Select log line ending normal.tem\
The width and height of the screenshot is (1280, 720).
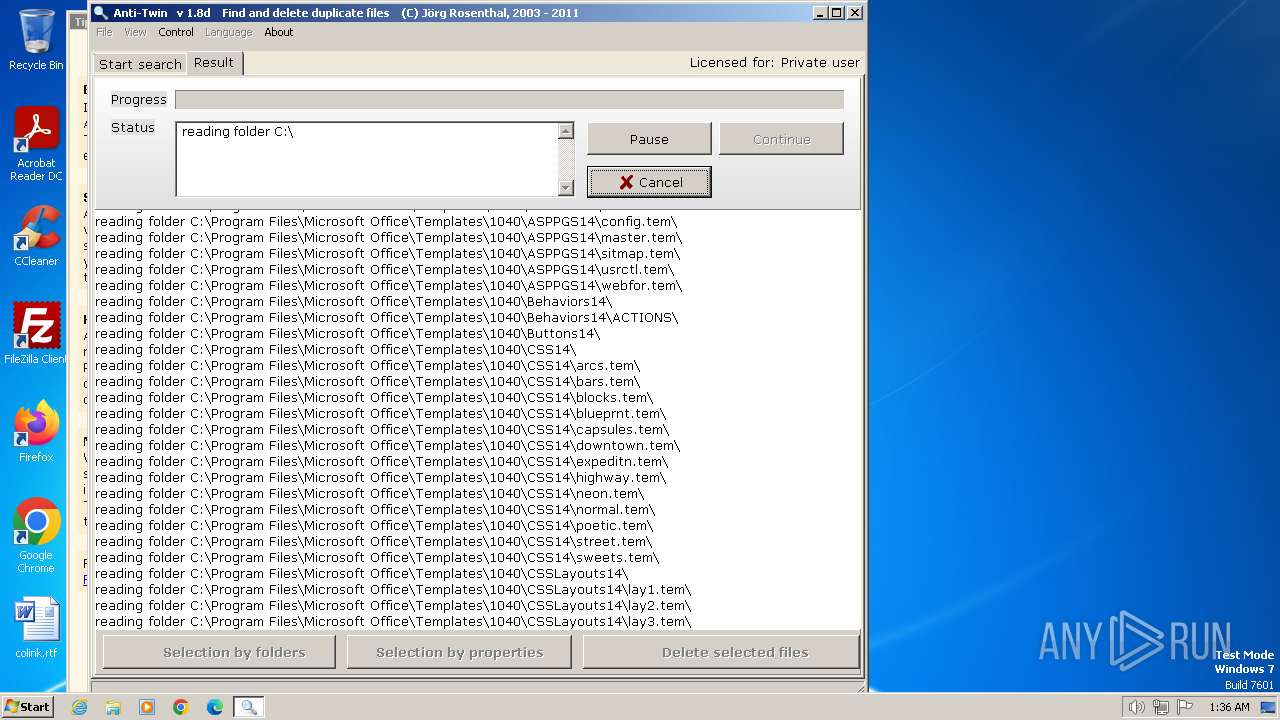point(374,510)
